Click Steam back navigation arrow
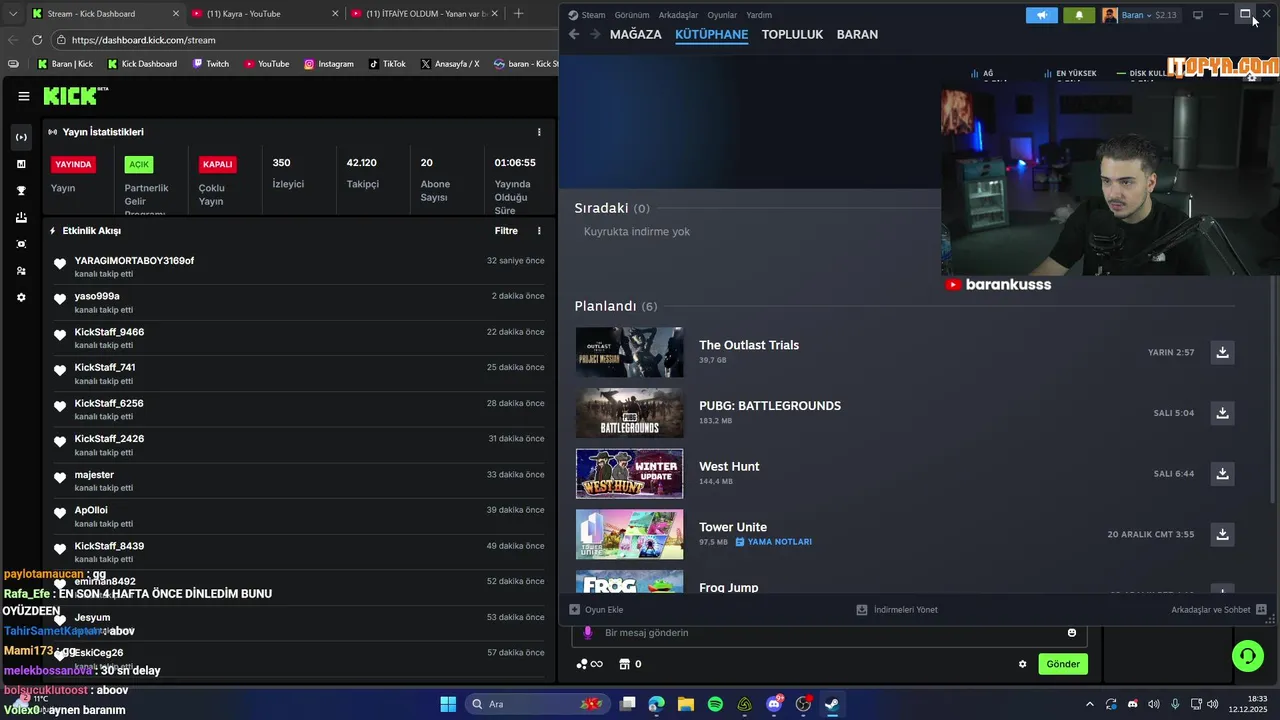 574,34
